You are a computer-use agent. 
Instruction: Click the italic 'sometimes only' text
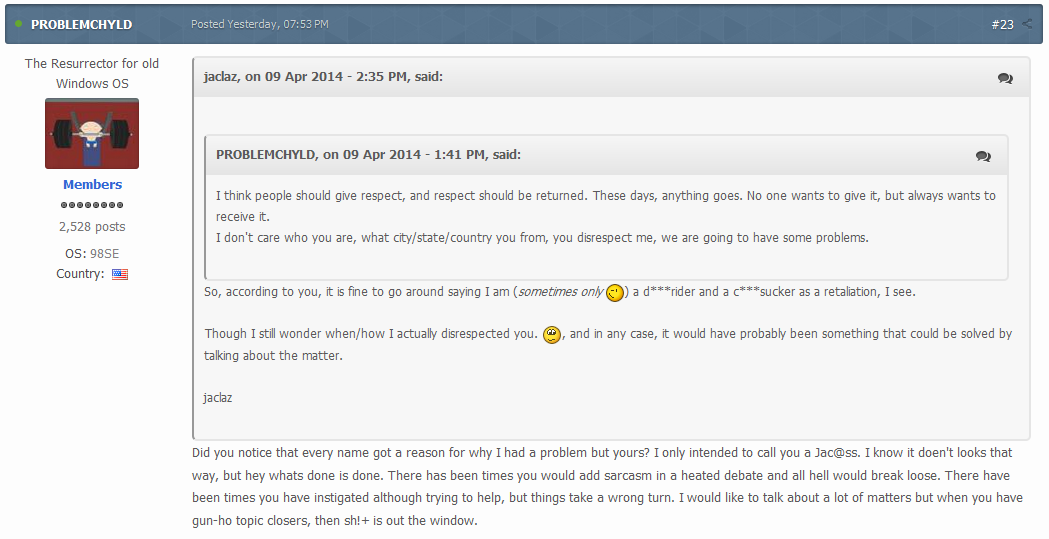pyautogui.click(x=560, y=292)
